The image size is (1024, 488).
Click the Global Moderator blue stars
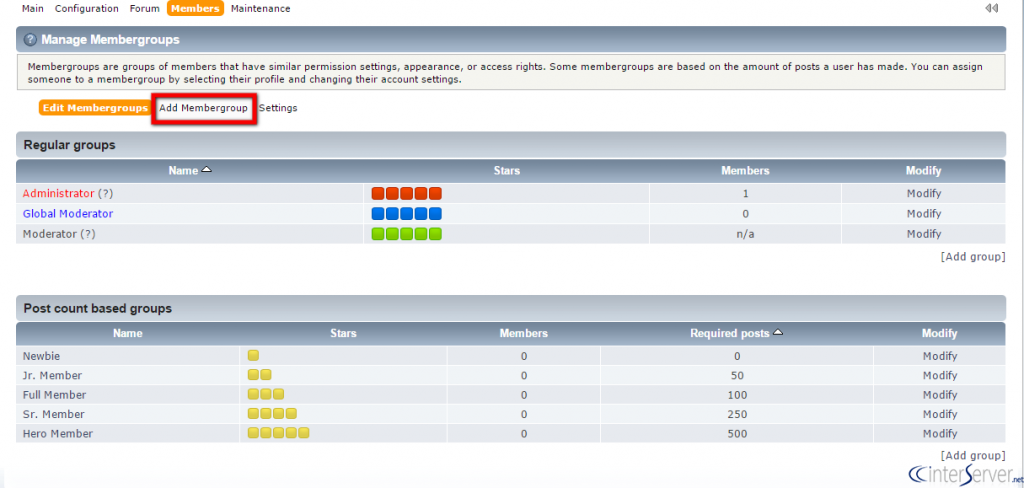click(x=407, y=214)
